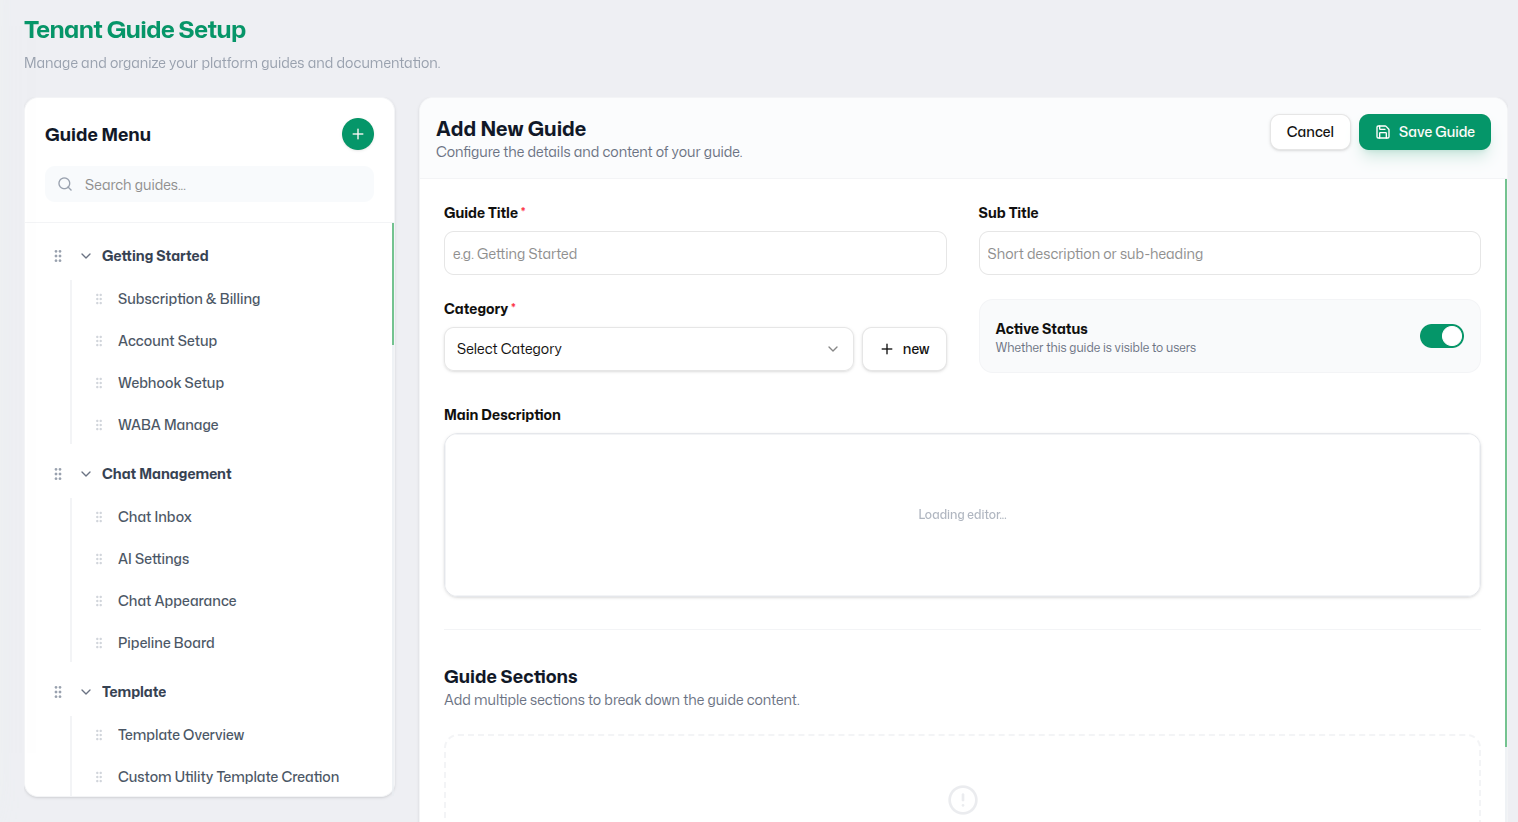This screenshot has width=1518, height=822.
Task: Click drag handle beside Template category
Action: (58, 692)
